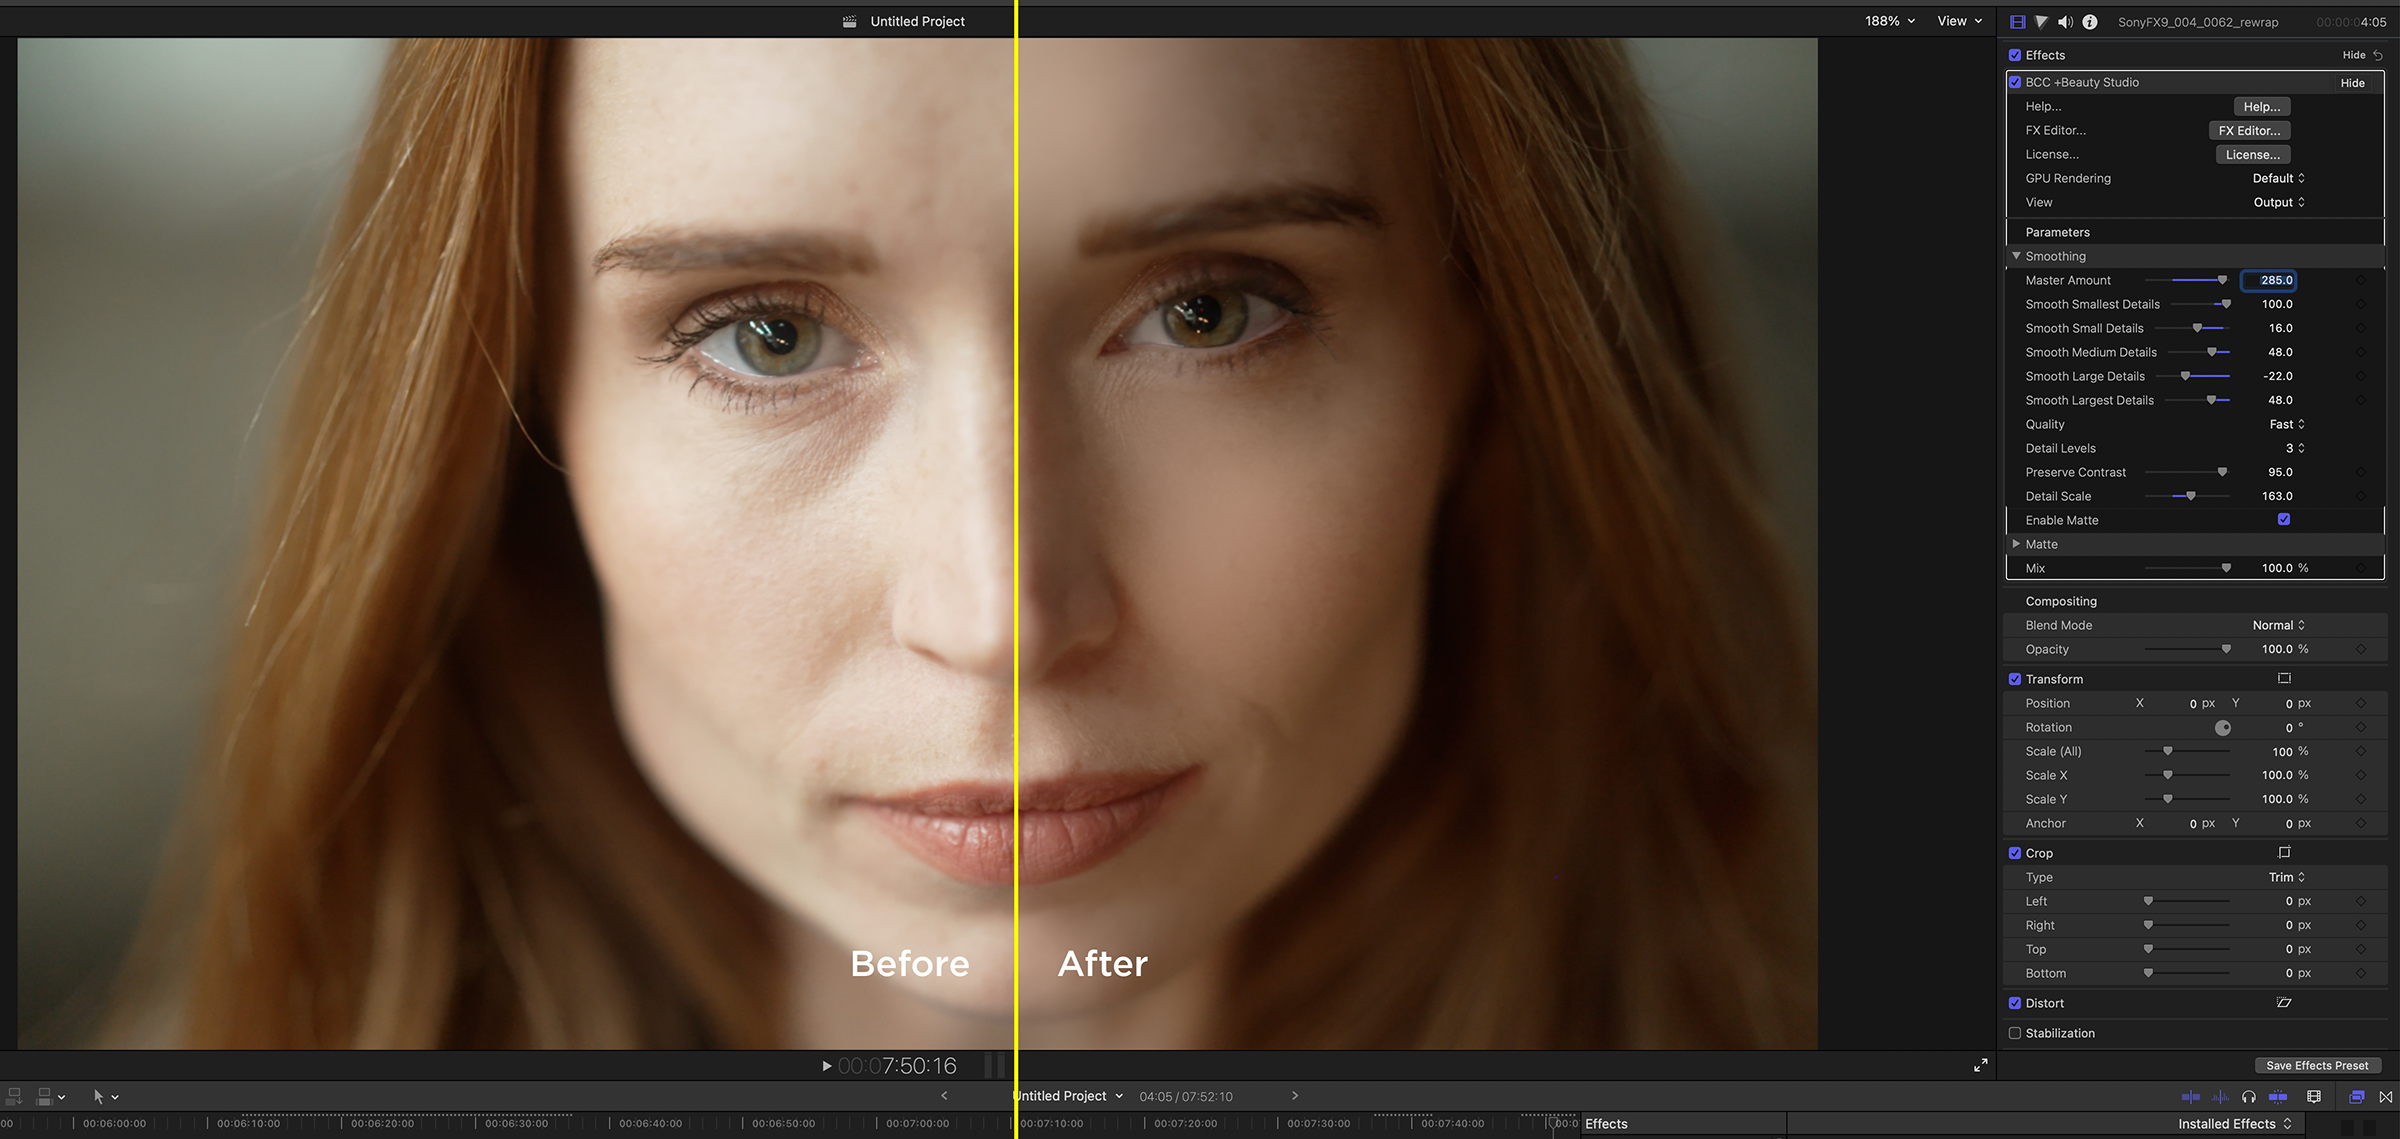Toggle skimming icon in the timeline toolbar
The width and height of the screenshot is (2400, 1139).
pos(2190,1097)
